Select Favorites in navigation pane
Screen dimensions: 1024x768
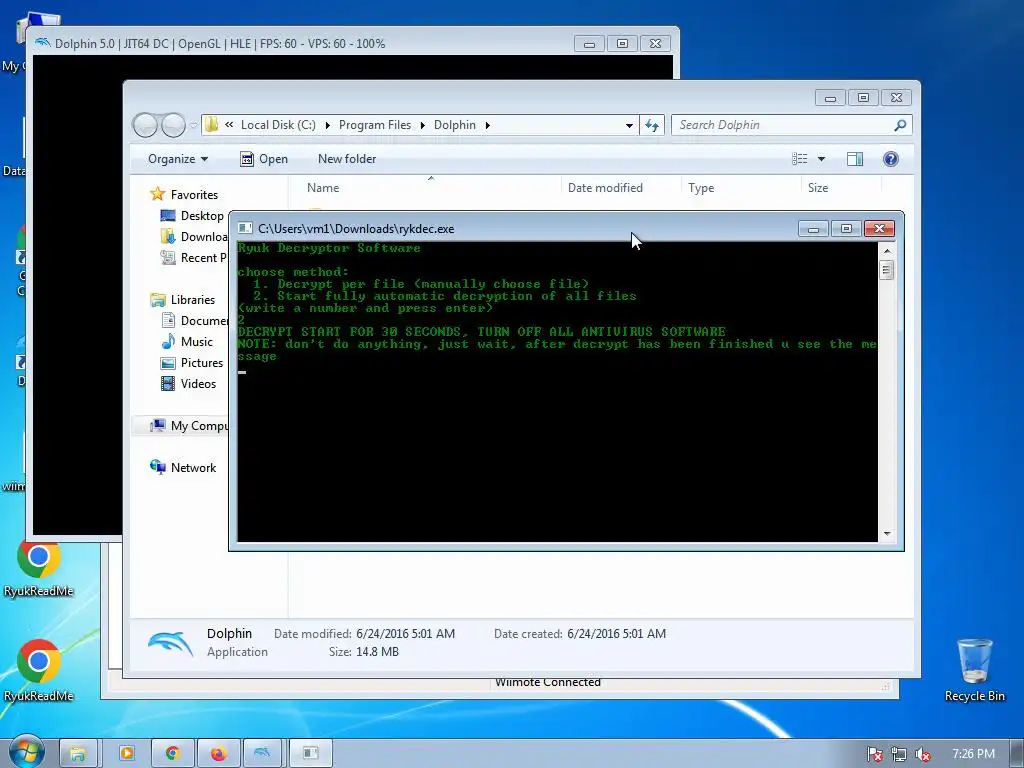pos(184,195)
